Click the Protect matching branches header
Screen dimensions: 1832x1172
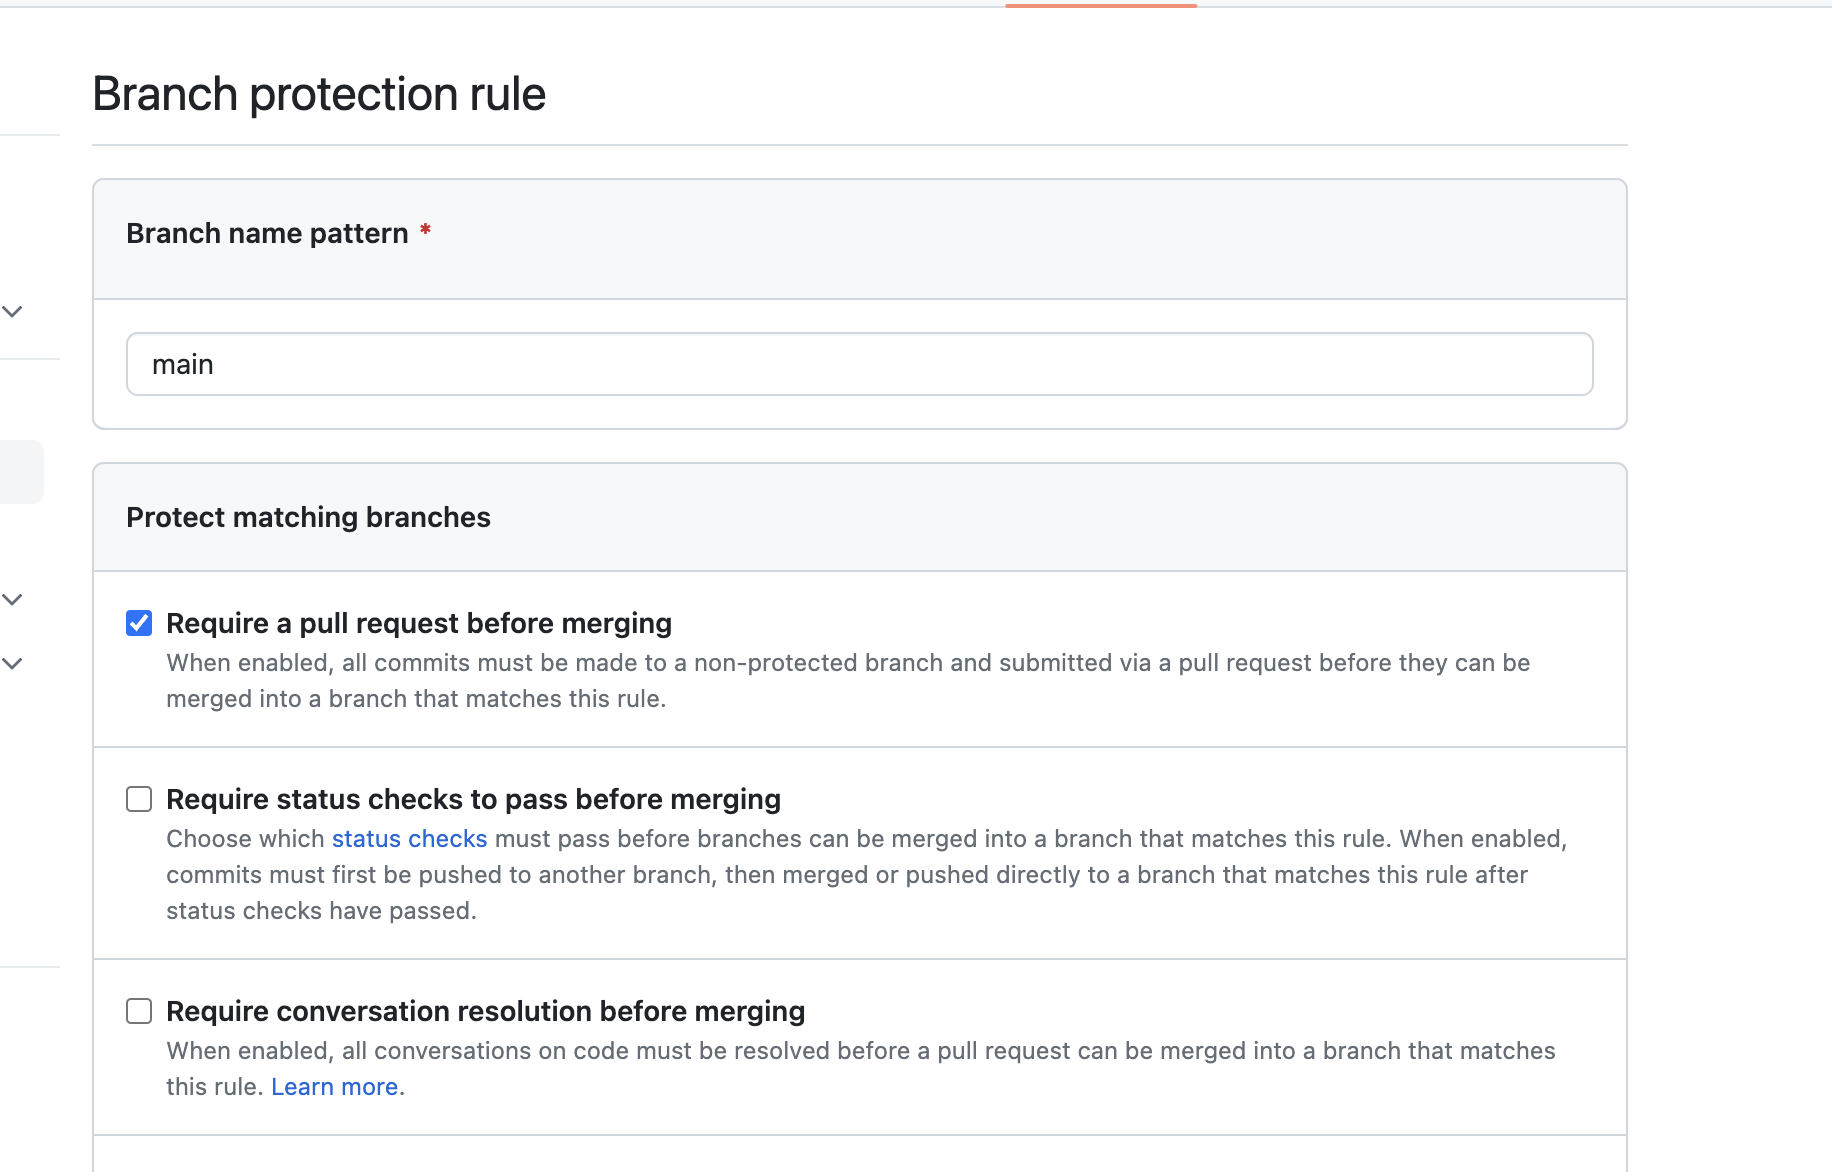[x=308, y=517]
